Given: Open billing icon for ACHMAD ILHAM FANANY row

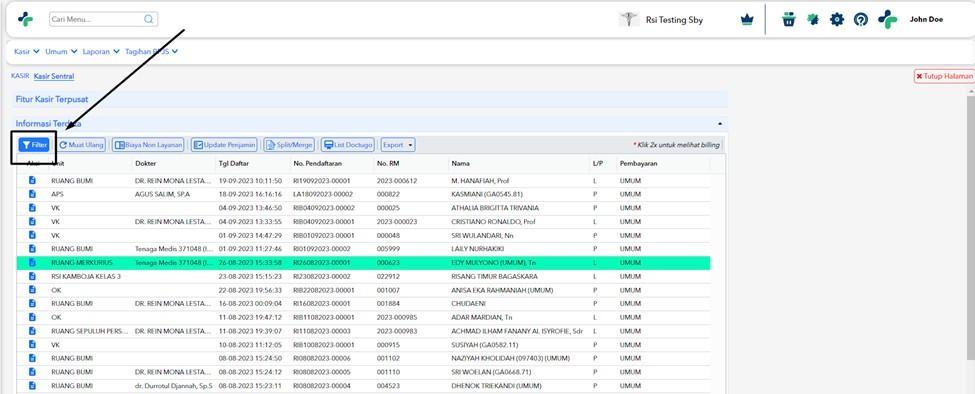Looking at the screenshot, I should (x=32, y=331).
